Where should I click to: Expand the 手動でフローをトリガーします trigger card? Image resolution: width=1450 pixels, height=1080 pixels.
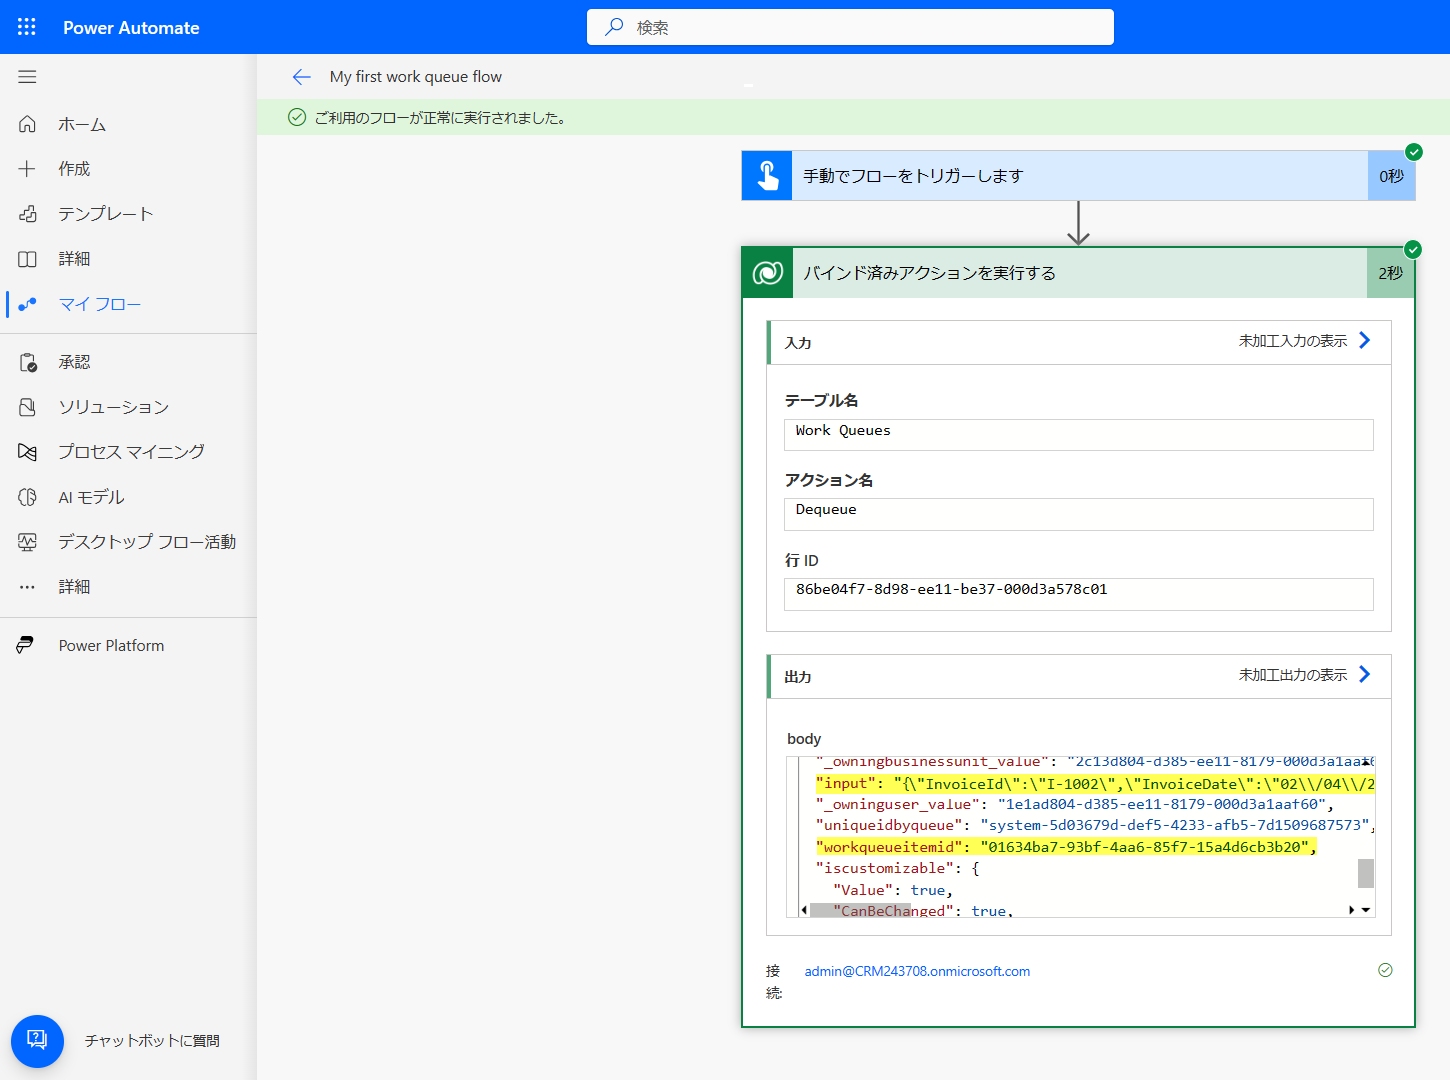point(1078,176)
